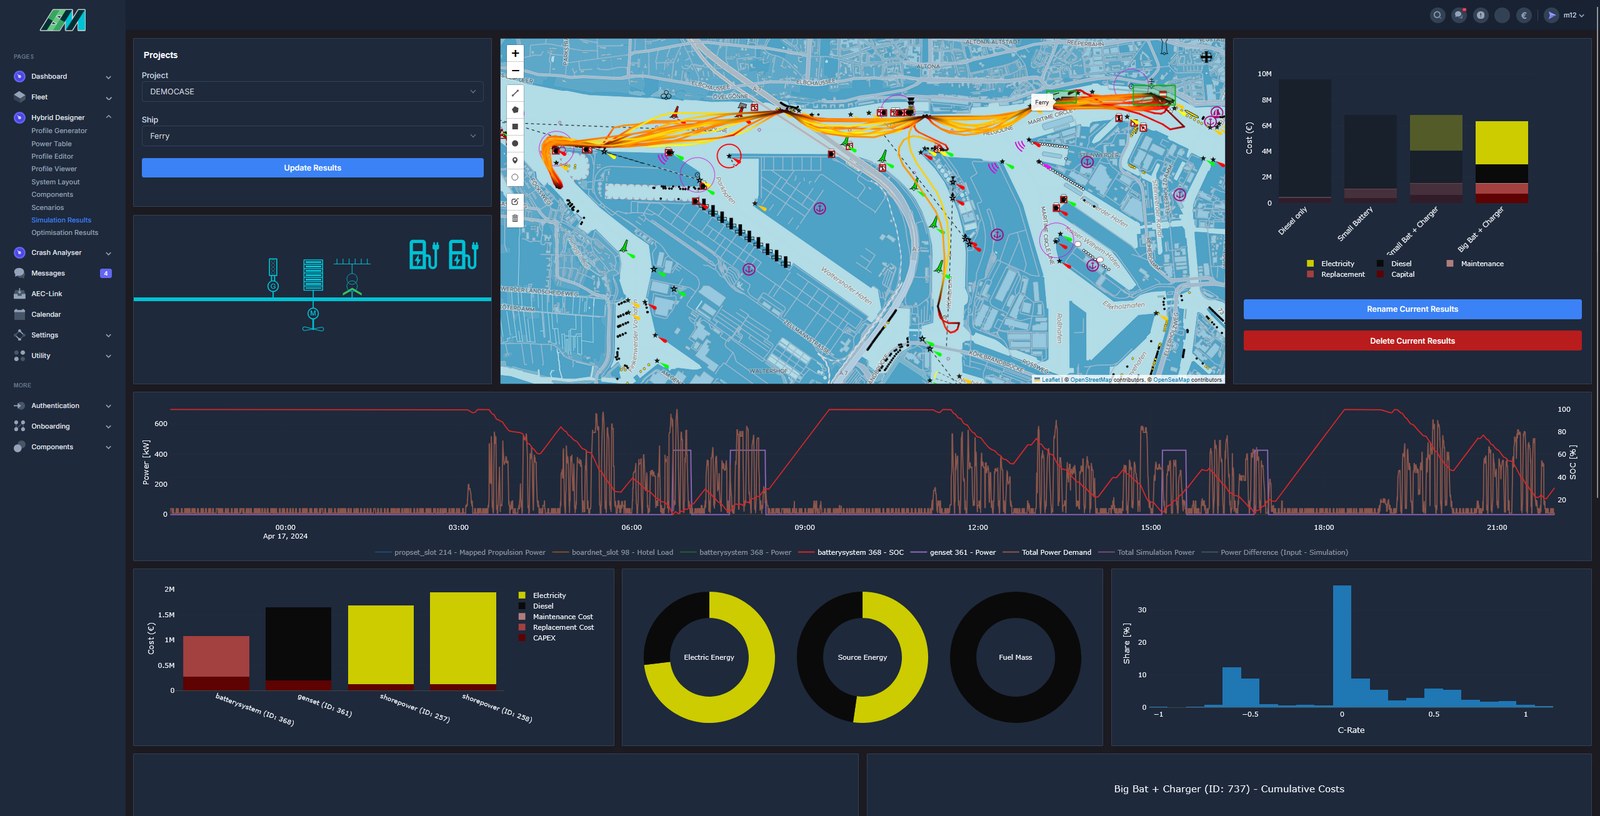Open the OpenStreetMap attribution link
Viewport: 1600px width, 816px height.
pos(1090,380)
